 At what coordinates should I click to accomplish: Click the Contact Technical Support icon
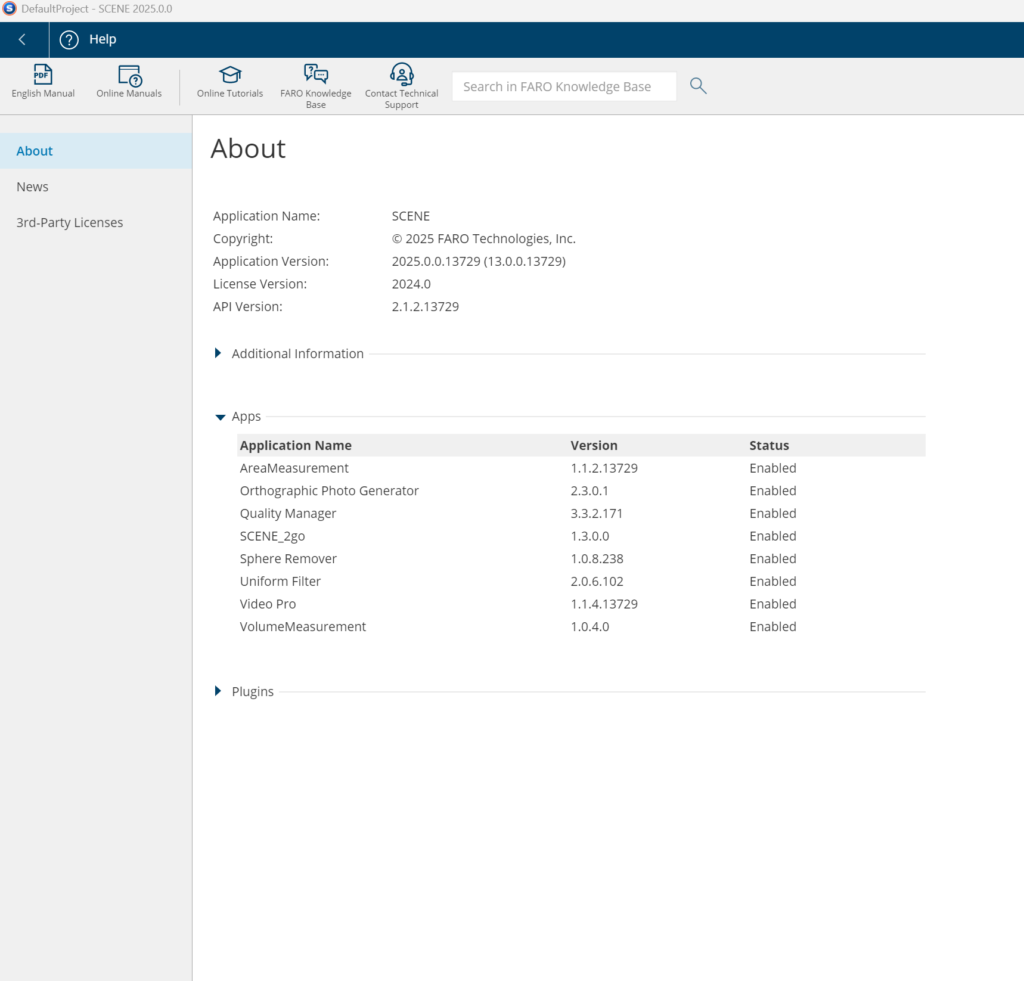click(x=401, y=74)
